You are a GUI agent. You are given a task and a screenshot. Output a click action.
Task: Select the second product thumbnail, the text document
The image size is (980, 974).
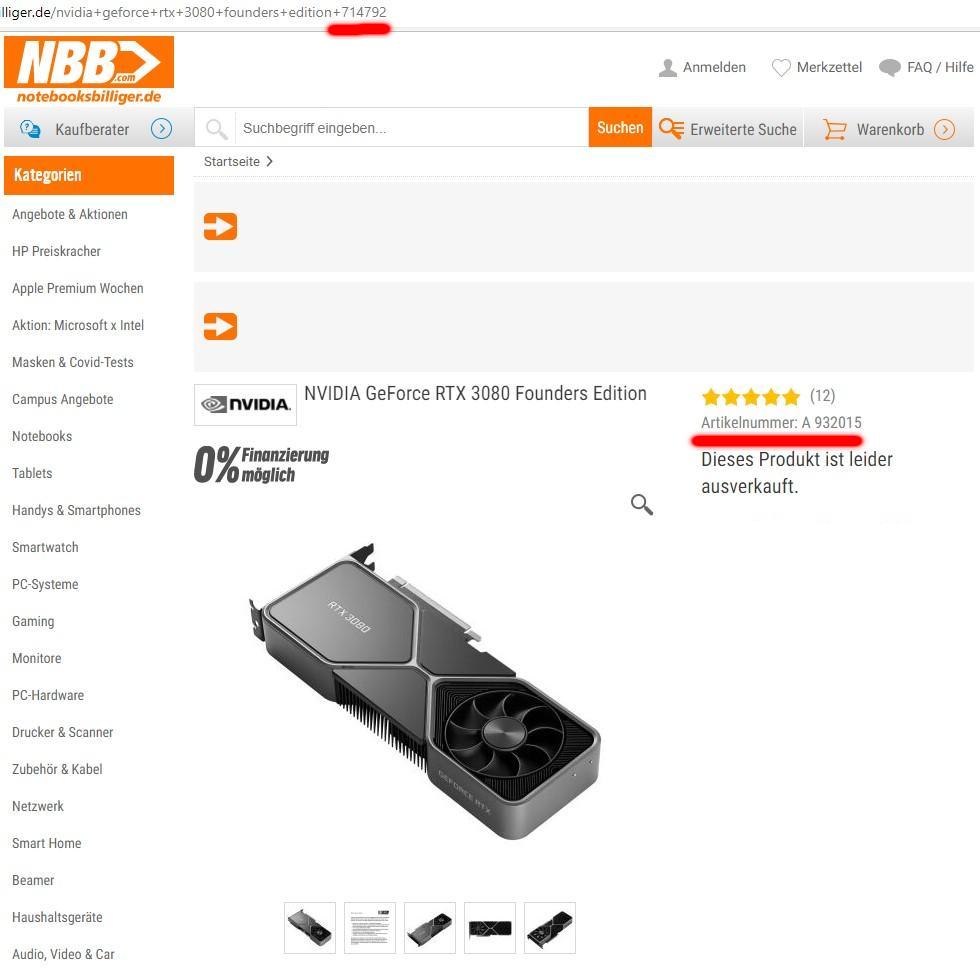pos(370,928)
